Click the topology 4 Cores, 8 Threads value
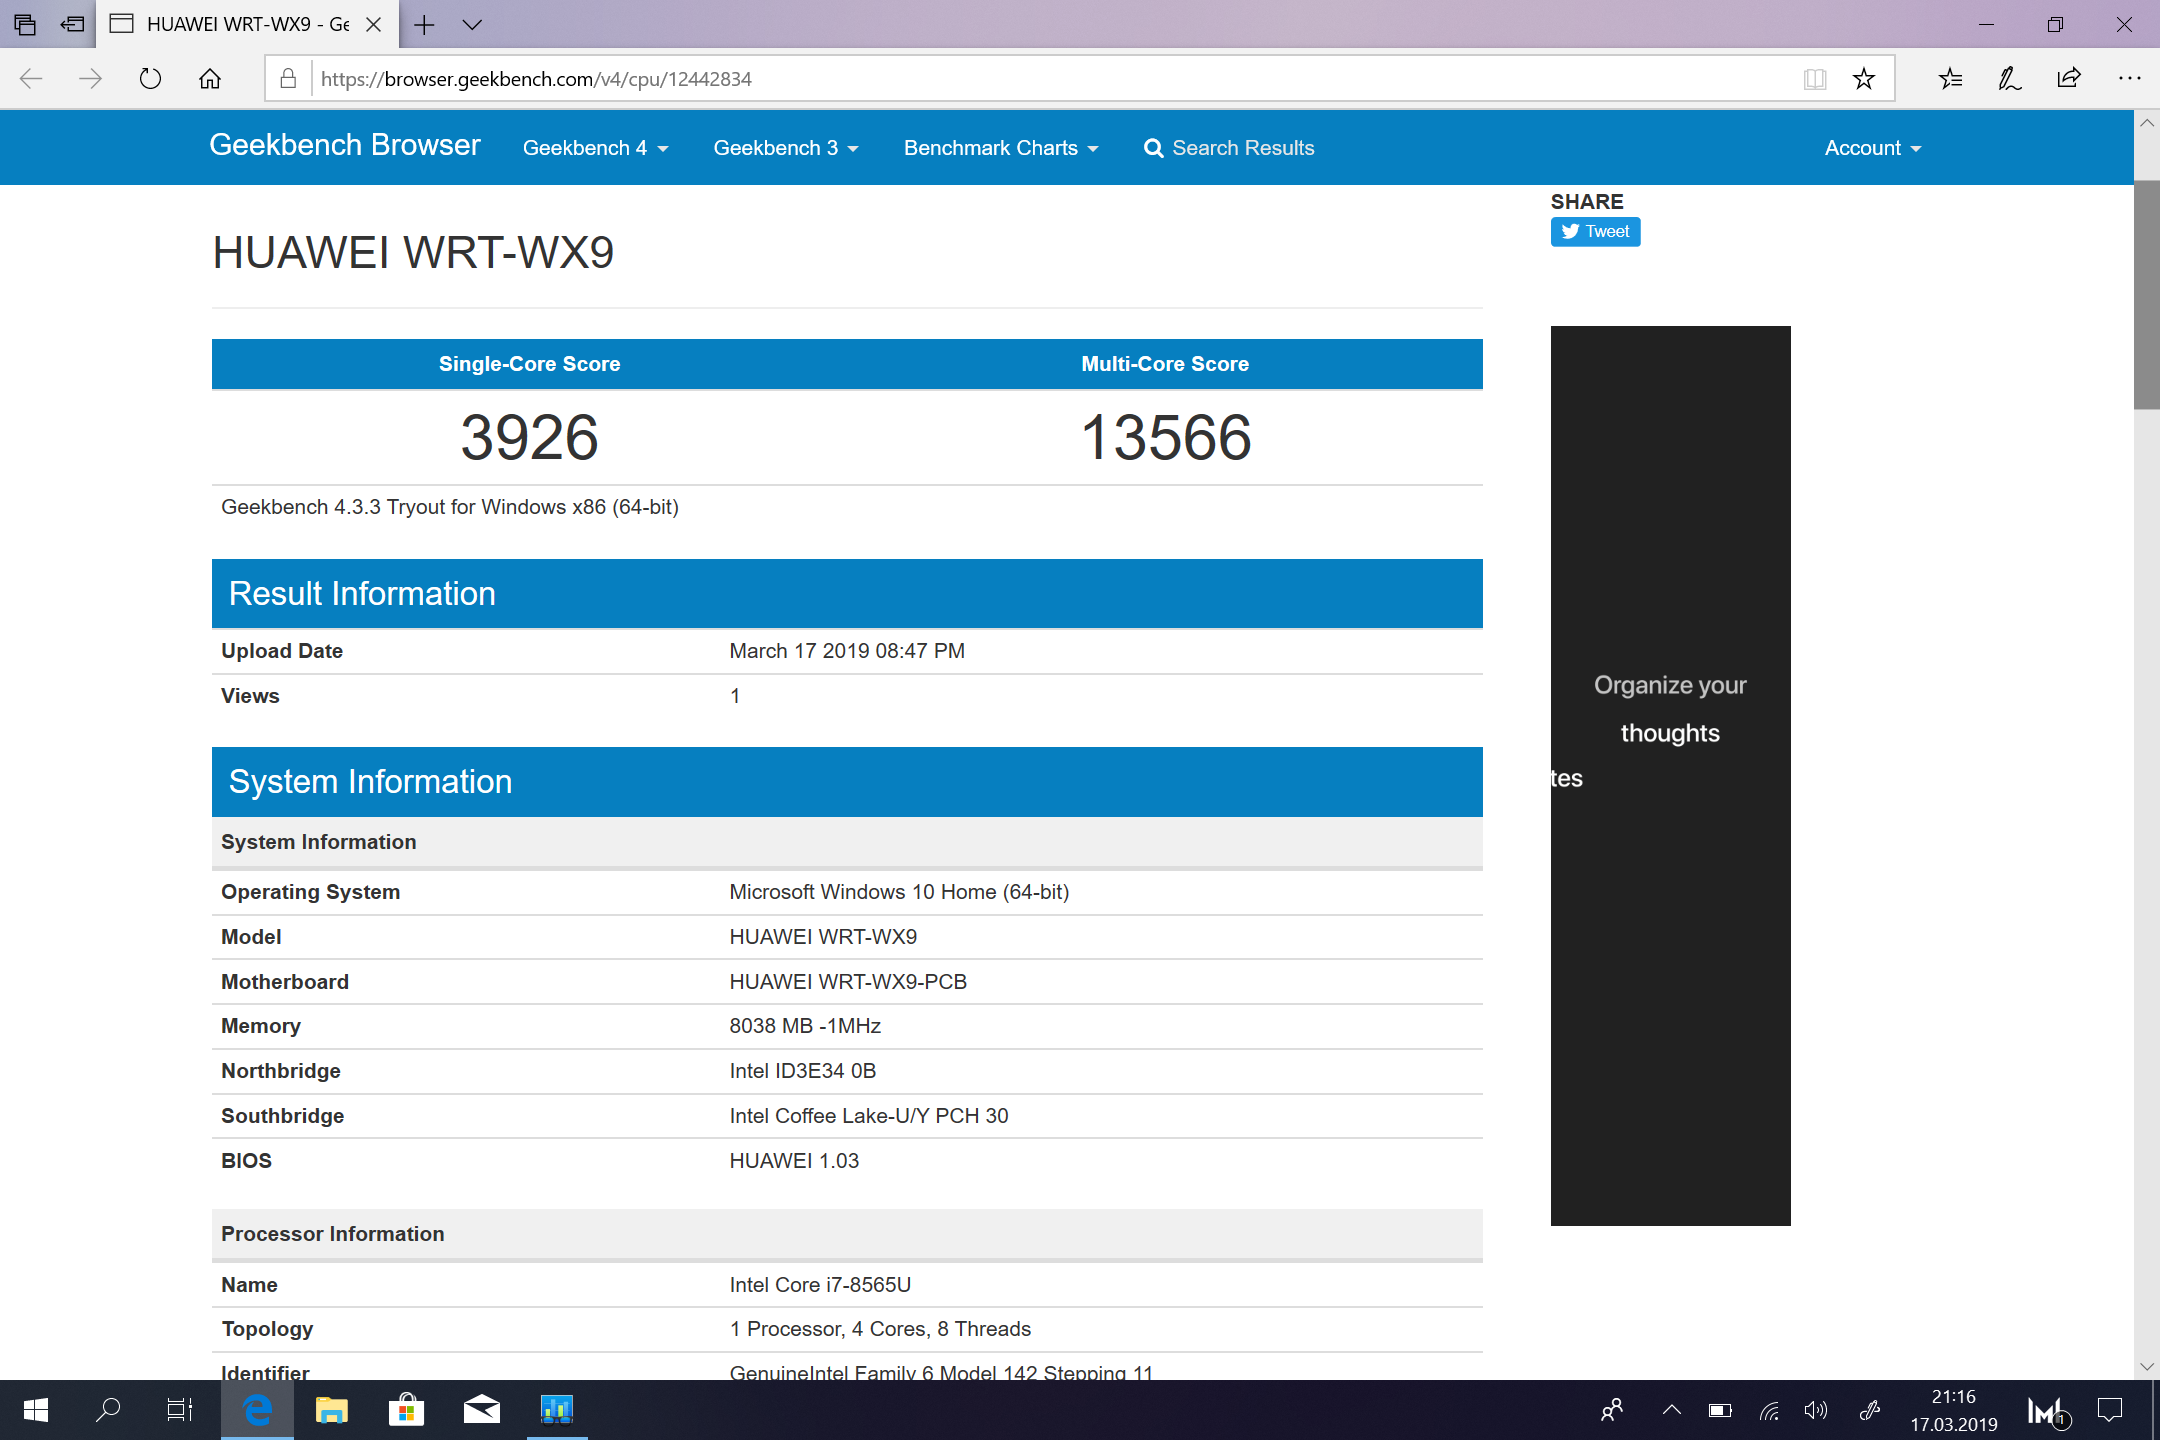 [x=880, y=1329]
